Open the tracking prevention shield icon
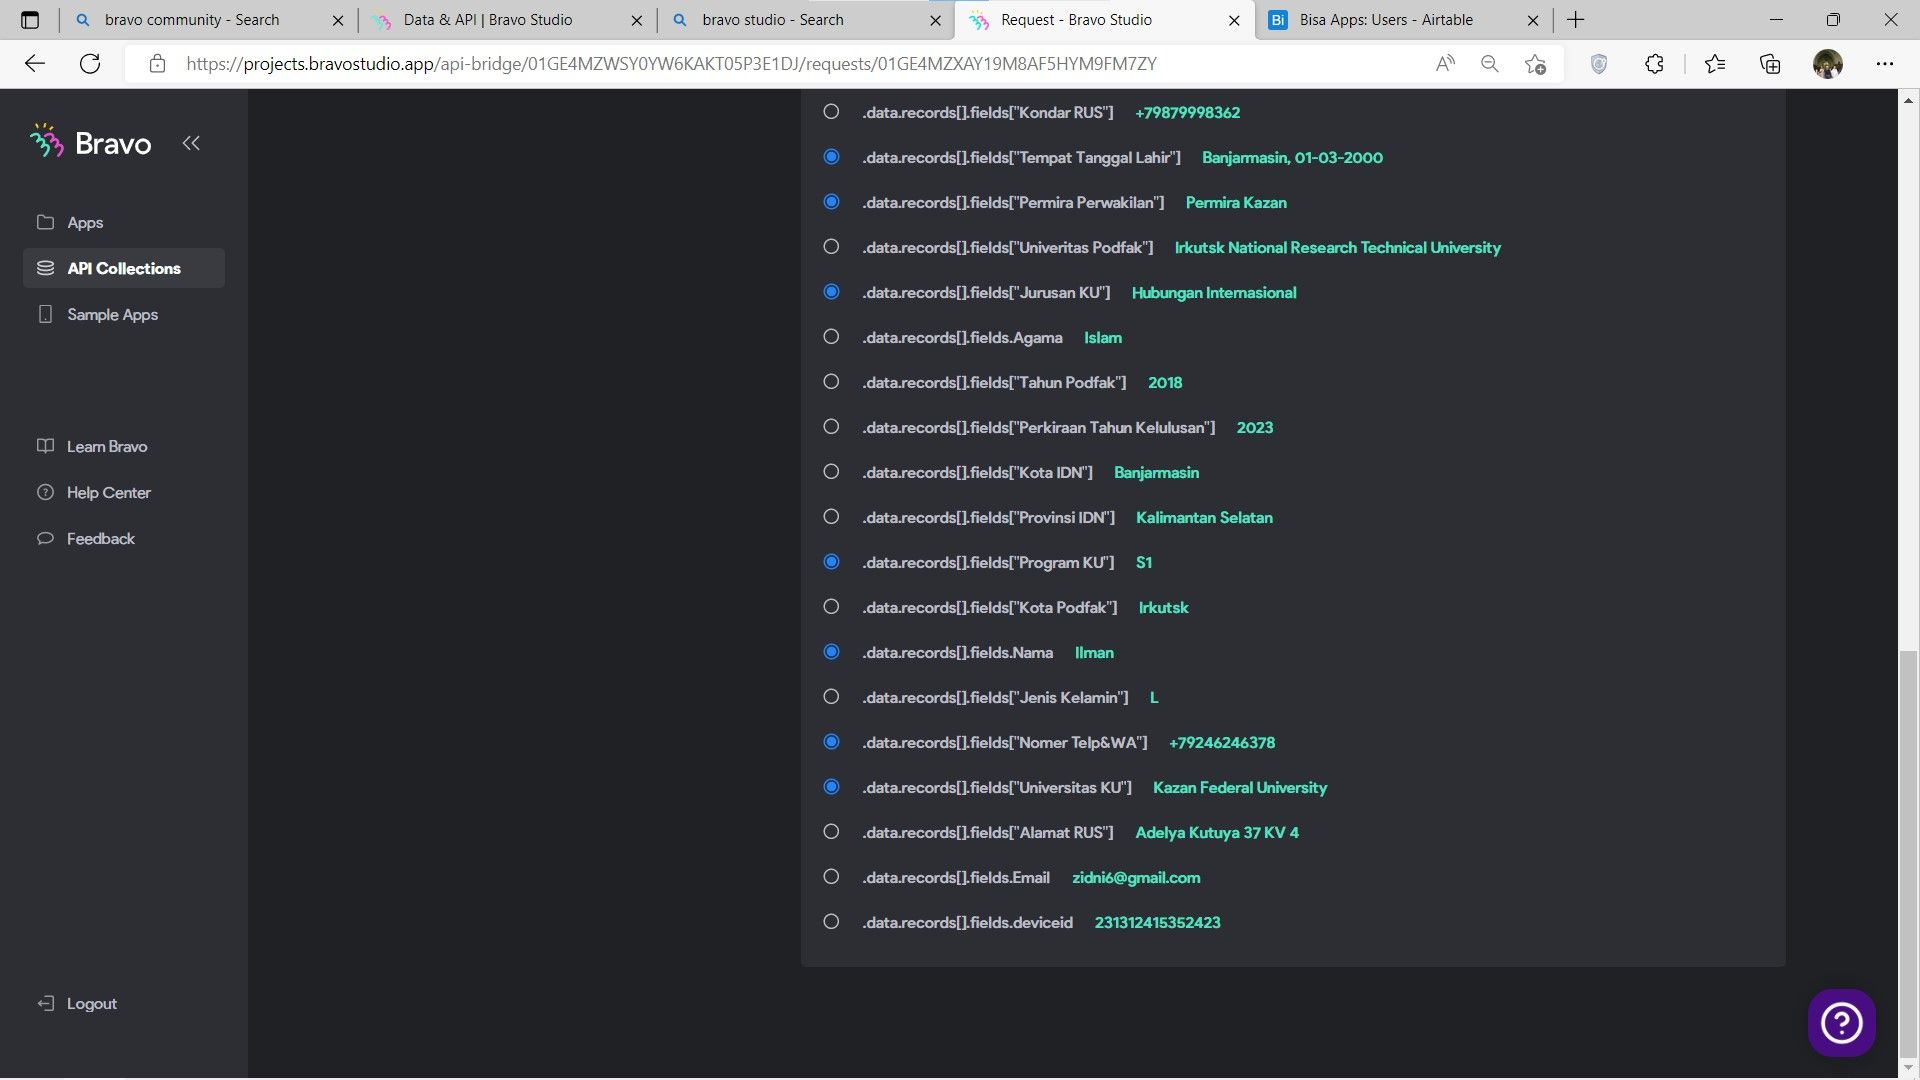 point(1598,64)
